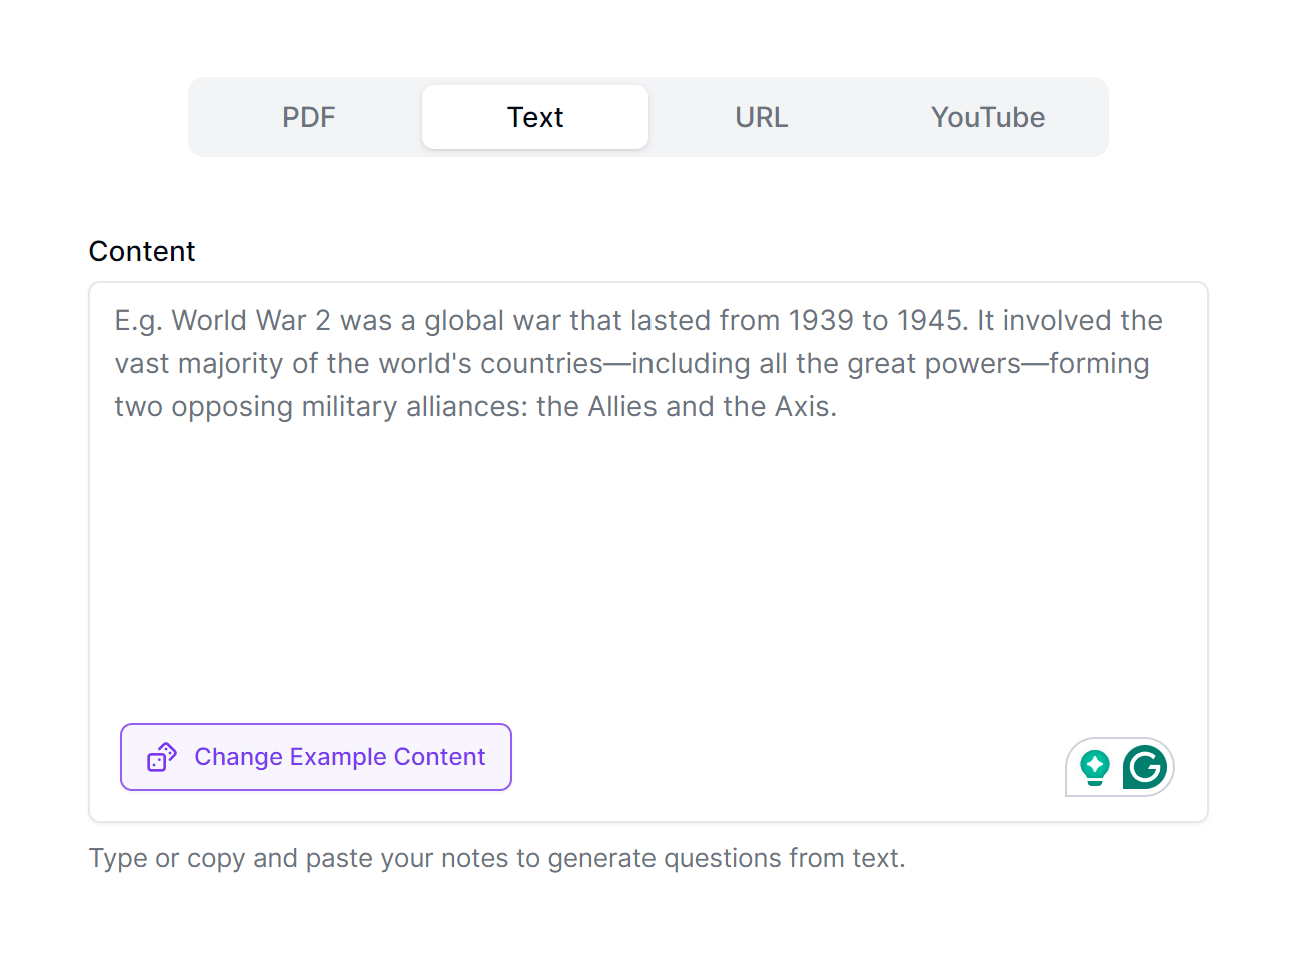1304x962 pixels.
Task: Select the URL source tab
Action: [x=761, y=117]
